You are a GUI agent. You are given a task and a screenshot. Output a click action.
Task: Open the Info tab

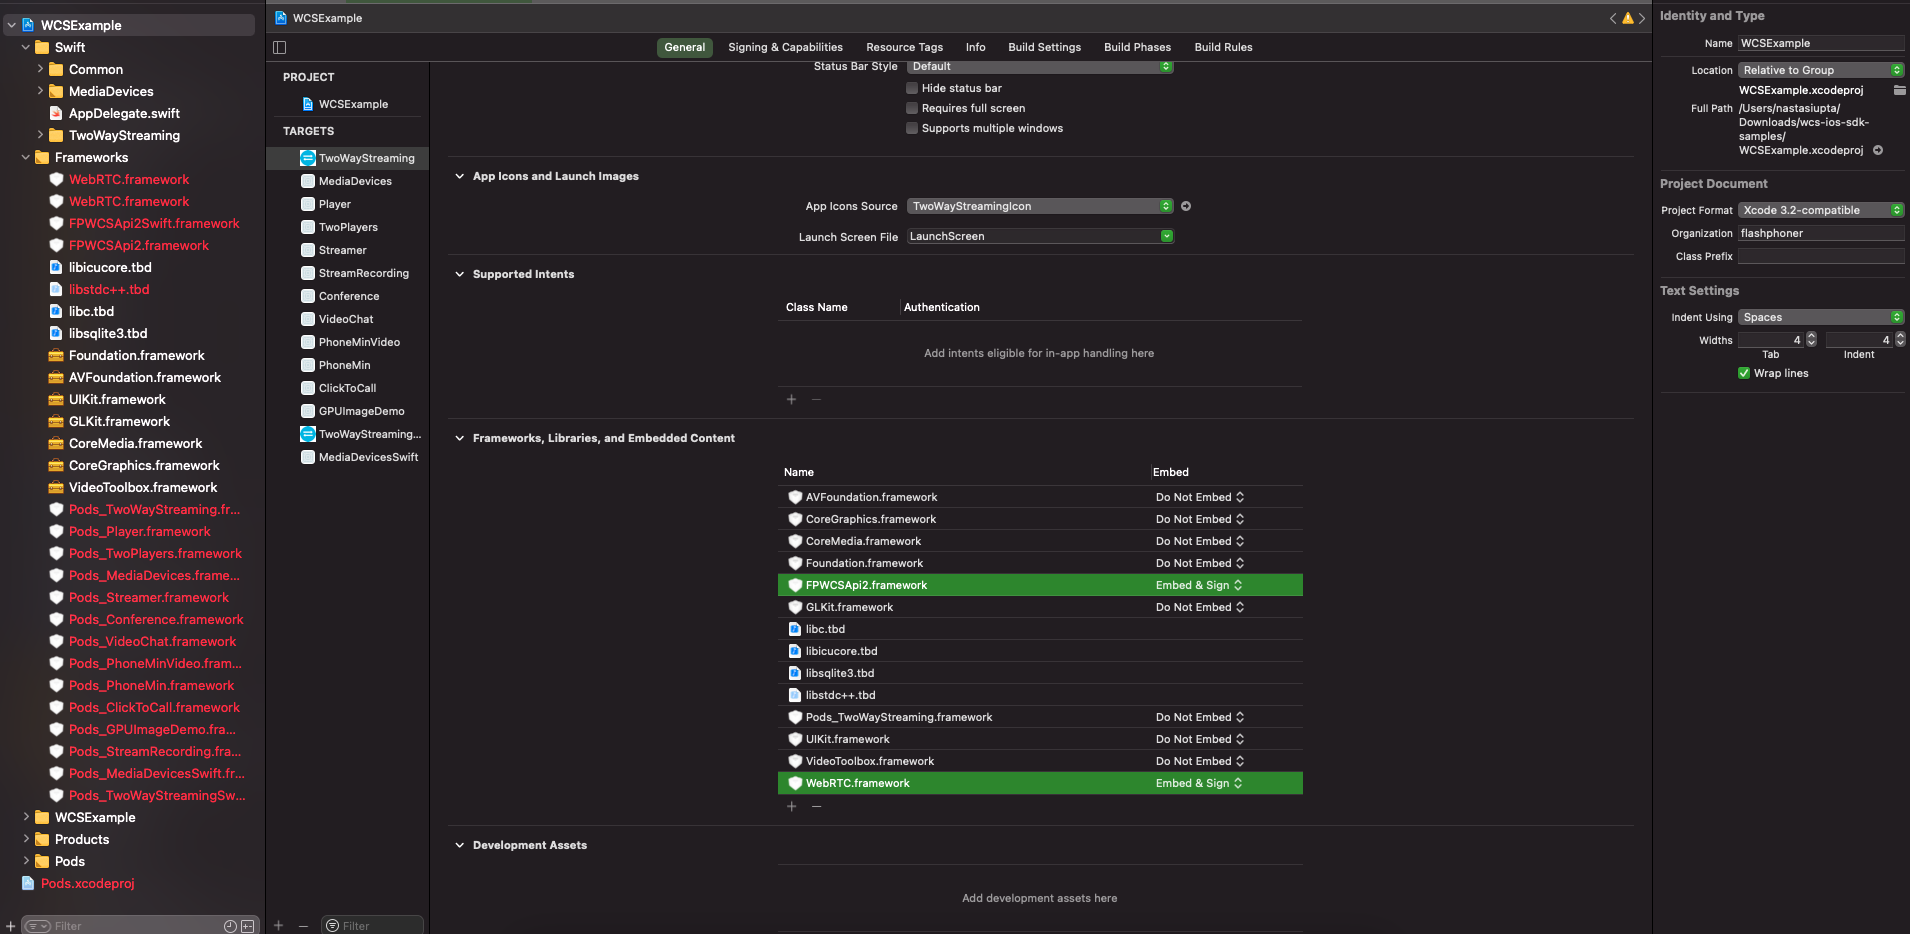[975, 47]
